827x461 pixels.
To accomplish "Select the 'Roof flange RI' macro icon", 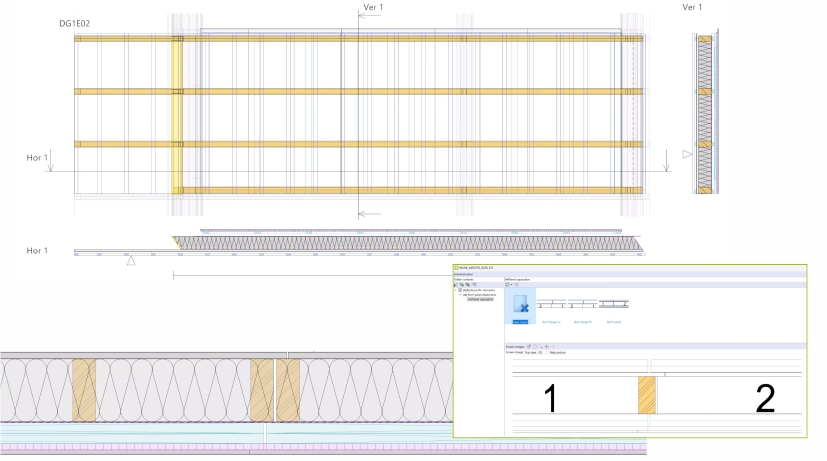I will [583, 306].
